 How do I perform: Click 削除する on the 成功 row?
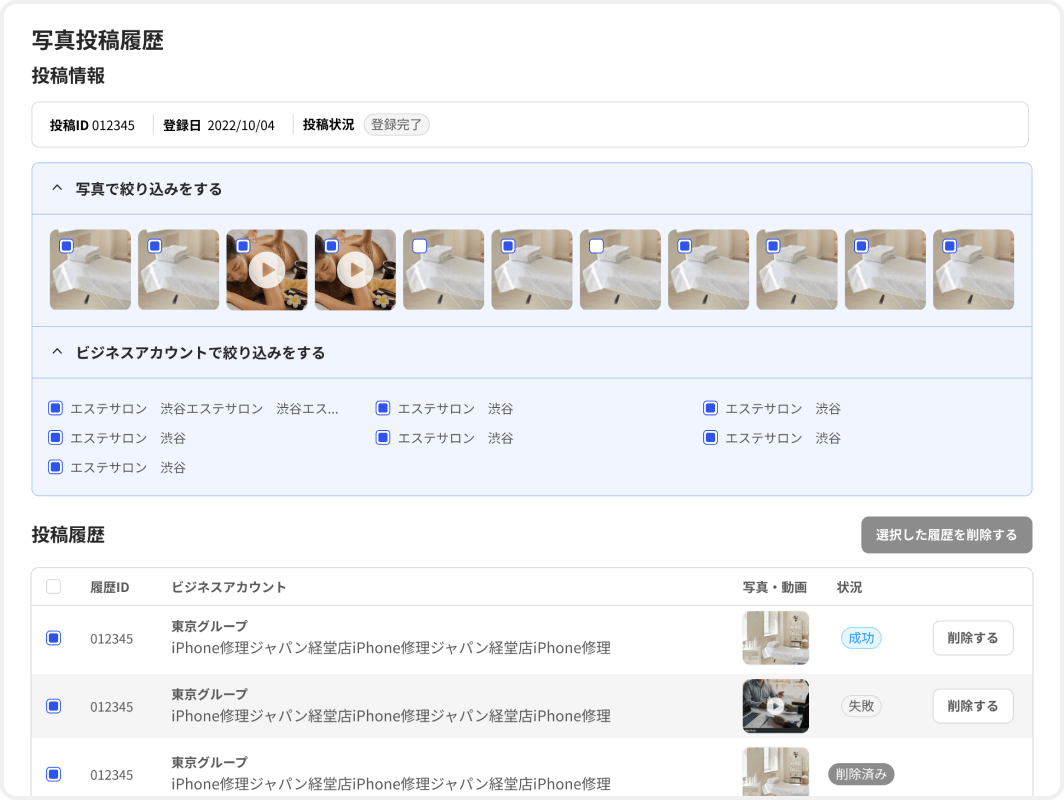[972, 637]
